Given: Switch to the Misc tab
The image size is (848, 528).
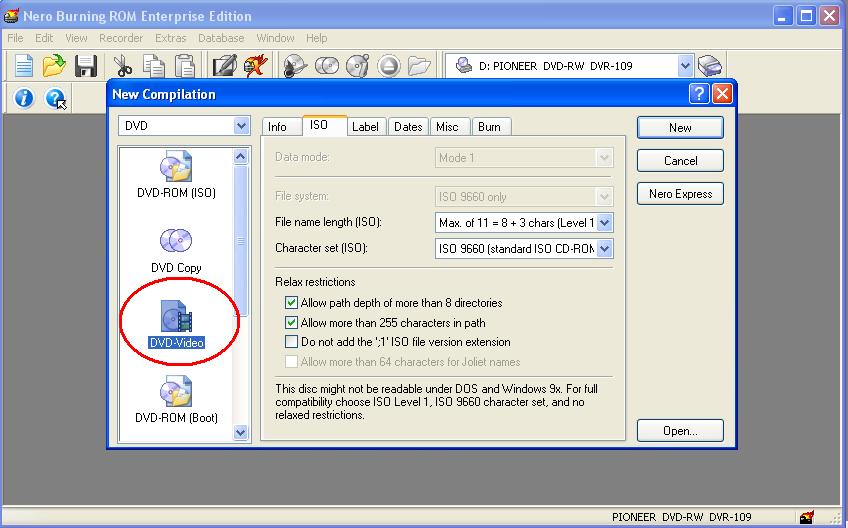Looking at the screenshot, I should click(450, 127).
